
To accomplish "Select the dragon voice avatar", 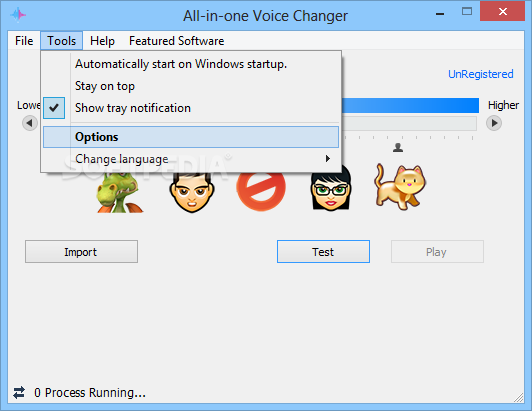I will (x=119, y=192).
